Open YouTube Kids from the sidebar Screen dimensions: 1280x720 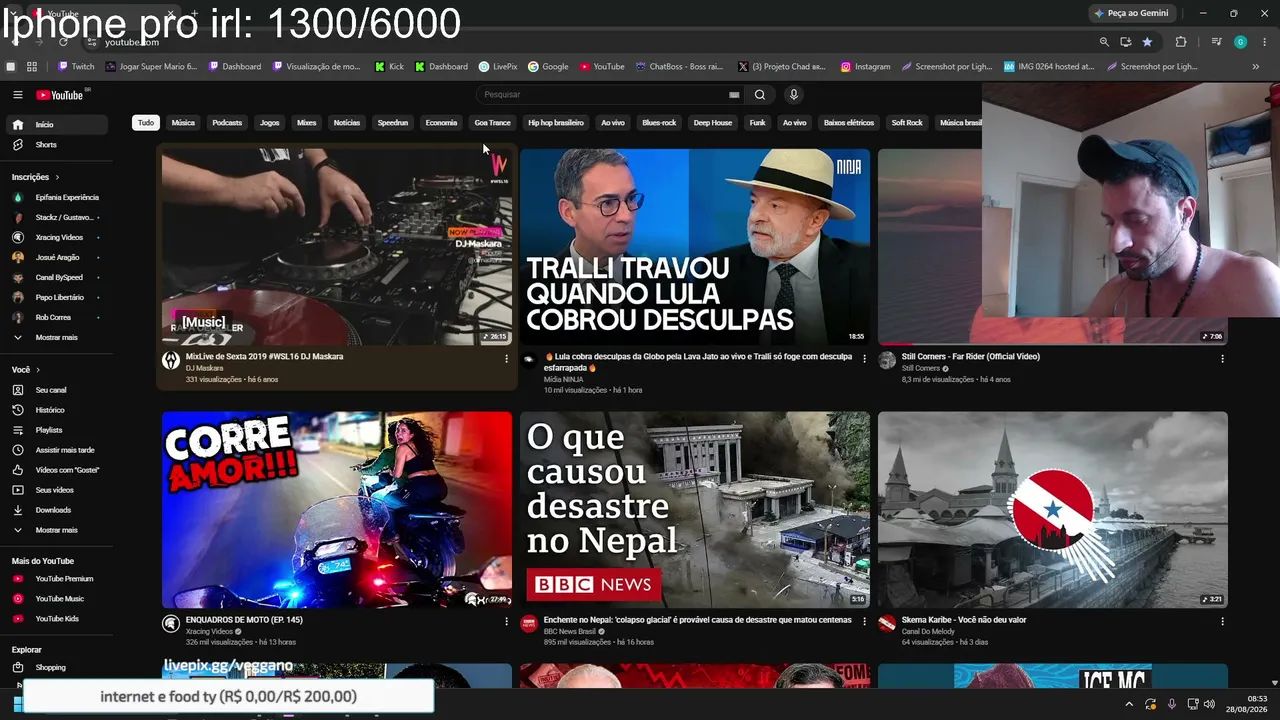click(56, 619)
